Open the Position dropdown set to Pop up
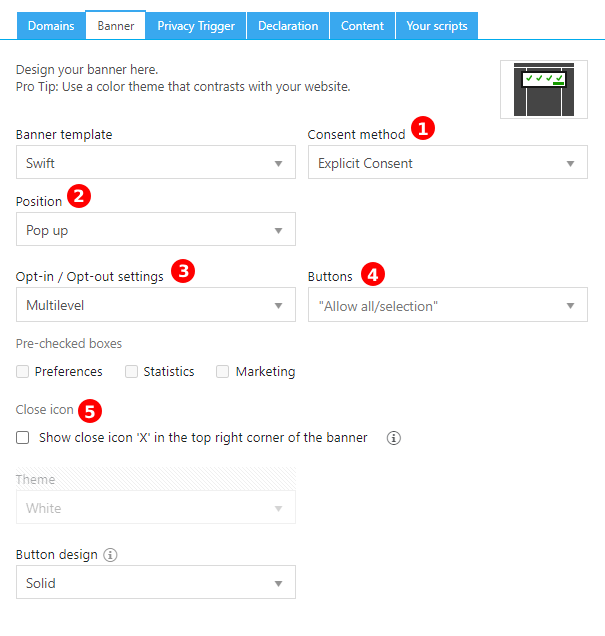 [x=156, y=230]
